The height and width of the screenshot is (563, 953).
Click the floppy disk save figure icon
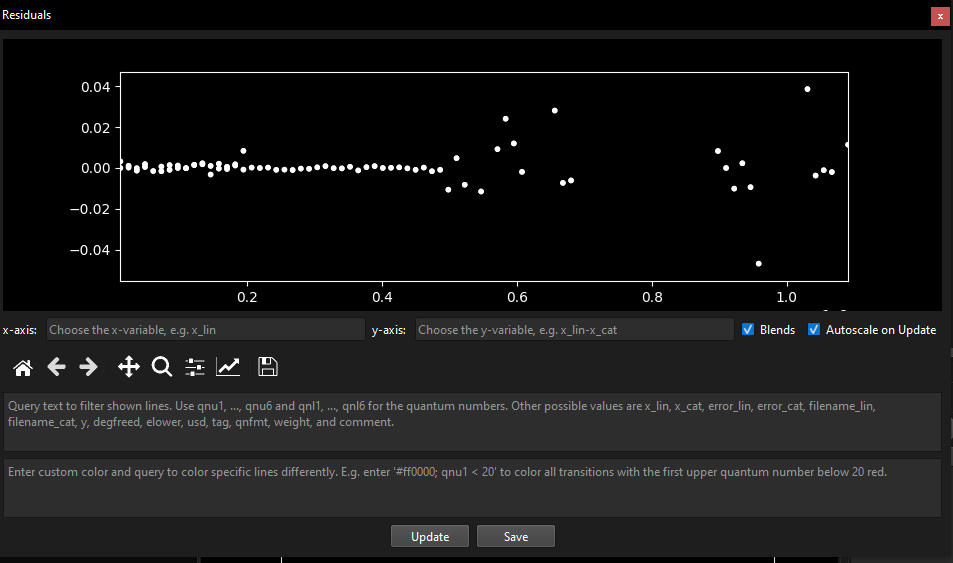[267, 367]
